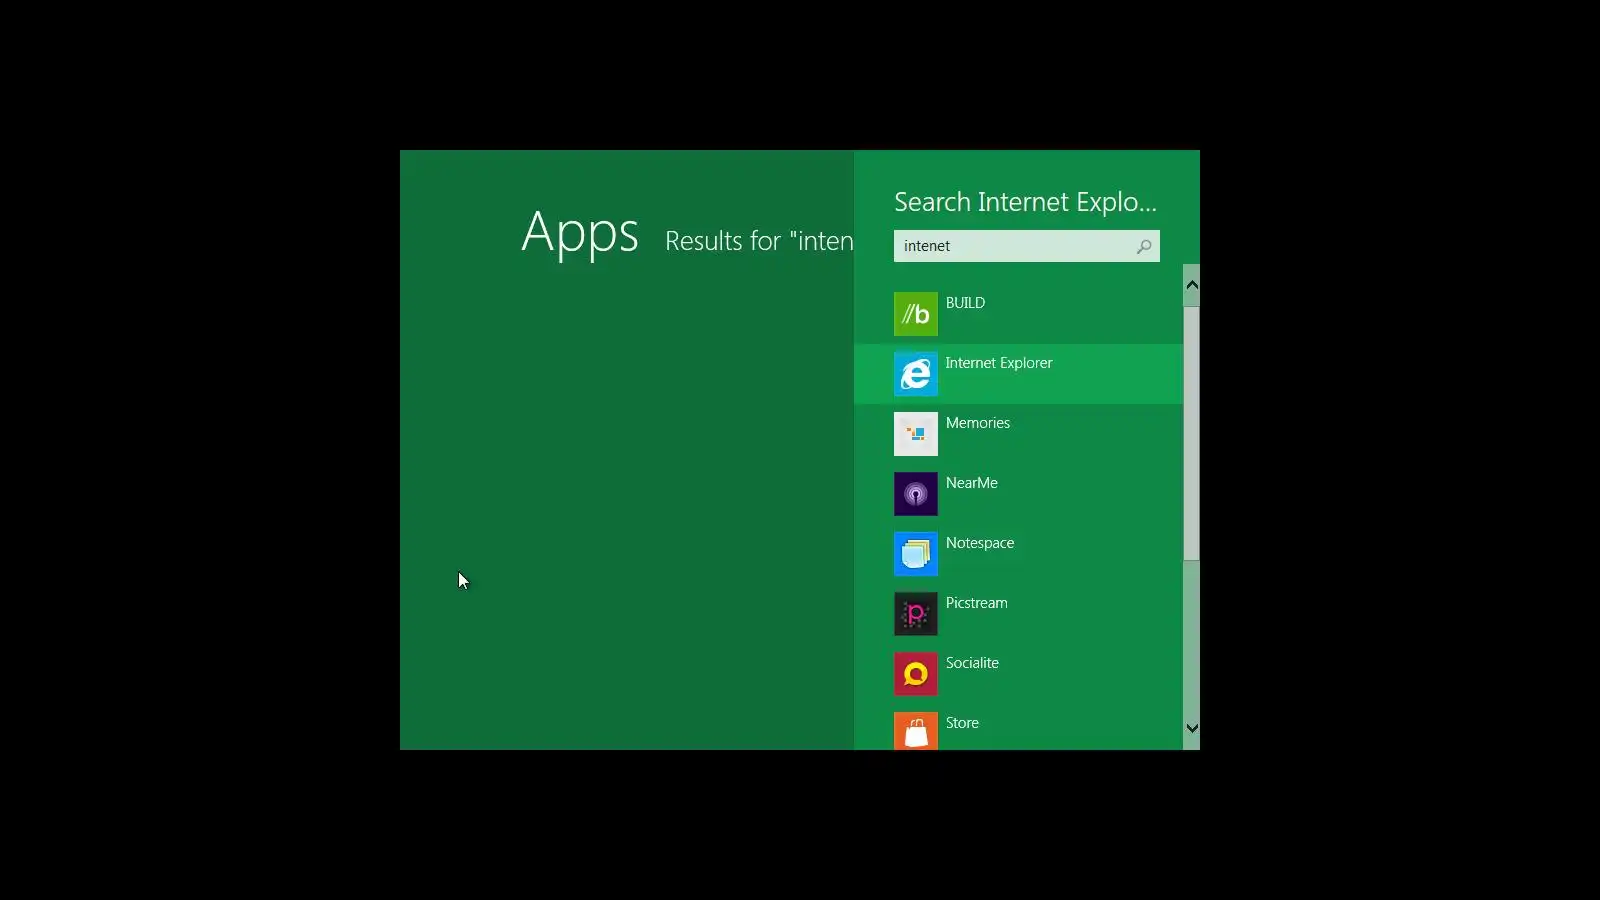Click the search box containing "intenet"
Screen dimensions: 1600x900
1027,246
